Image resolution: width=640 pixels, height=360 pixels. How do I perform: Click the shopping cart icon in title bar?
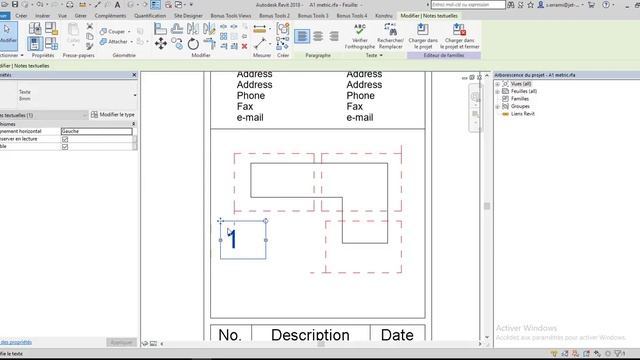pyautogui.click(x=591, y=5)
